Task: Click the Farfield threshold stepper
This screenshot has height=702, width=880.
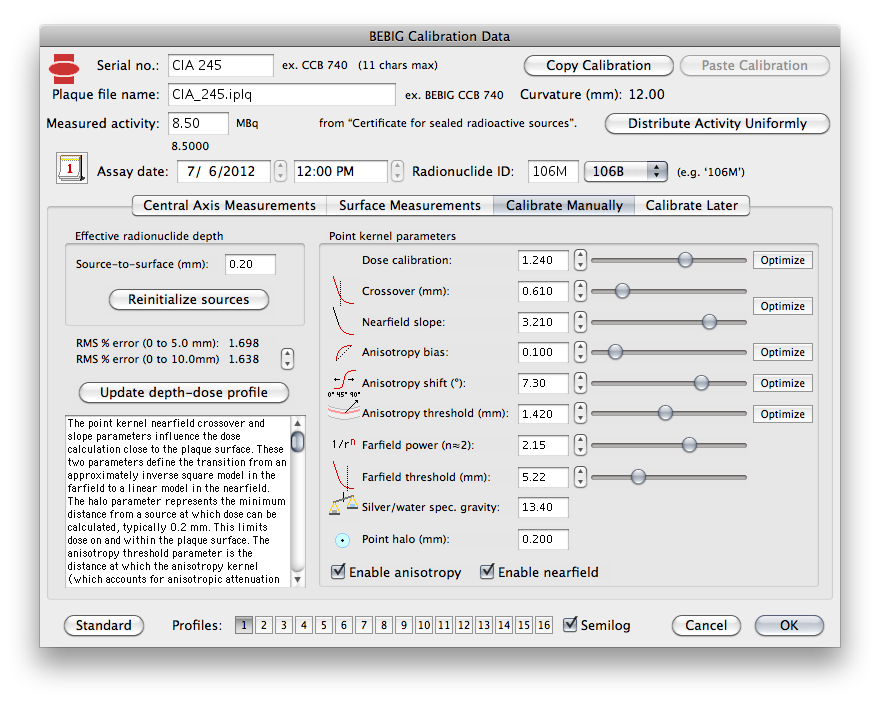Action: point(580,477)
